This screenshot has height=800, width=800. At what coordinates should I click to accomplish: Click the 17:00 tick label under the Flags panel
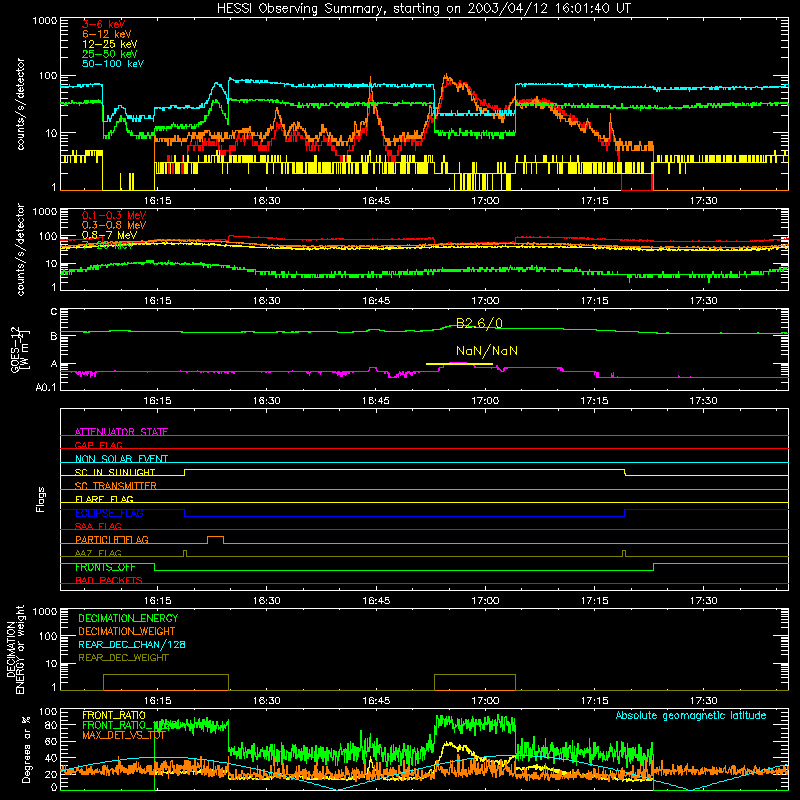(485, 601)
